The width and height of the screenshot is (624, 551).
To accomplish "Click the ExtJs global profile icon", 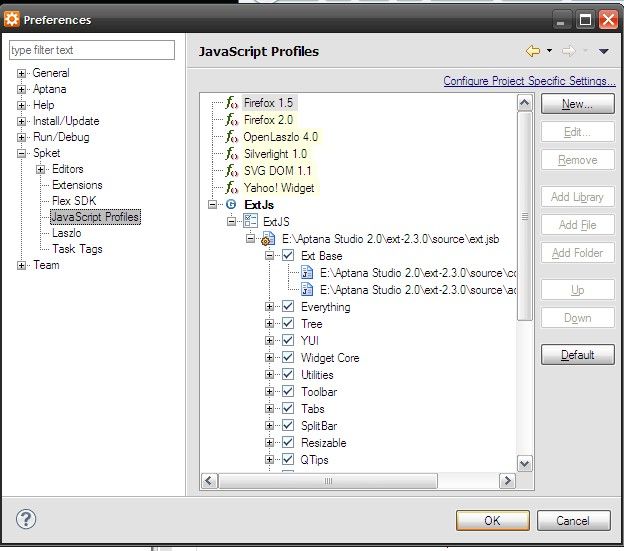I will click(231, 204).
